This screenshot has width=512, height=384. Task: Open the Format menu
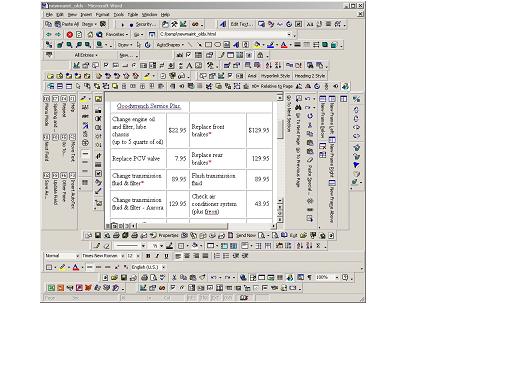tap(102, 15)
